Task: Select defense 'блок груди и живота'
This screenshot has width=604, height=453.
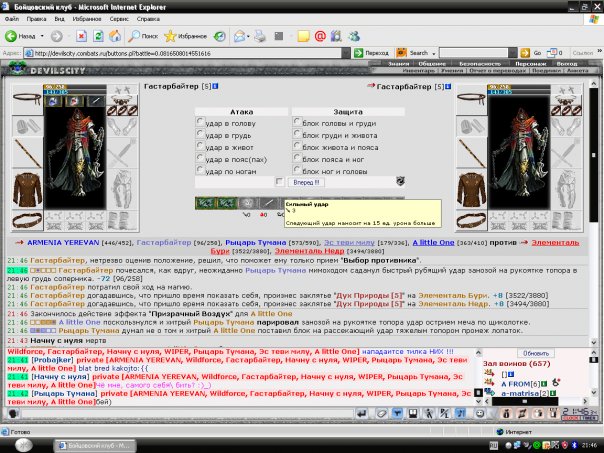Action: 297,134
